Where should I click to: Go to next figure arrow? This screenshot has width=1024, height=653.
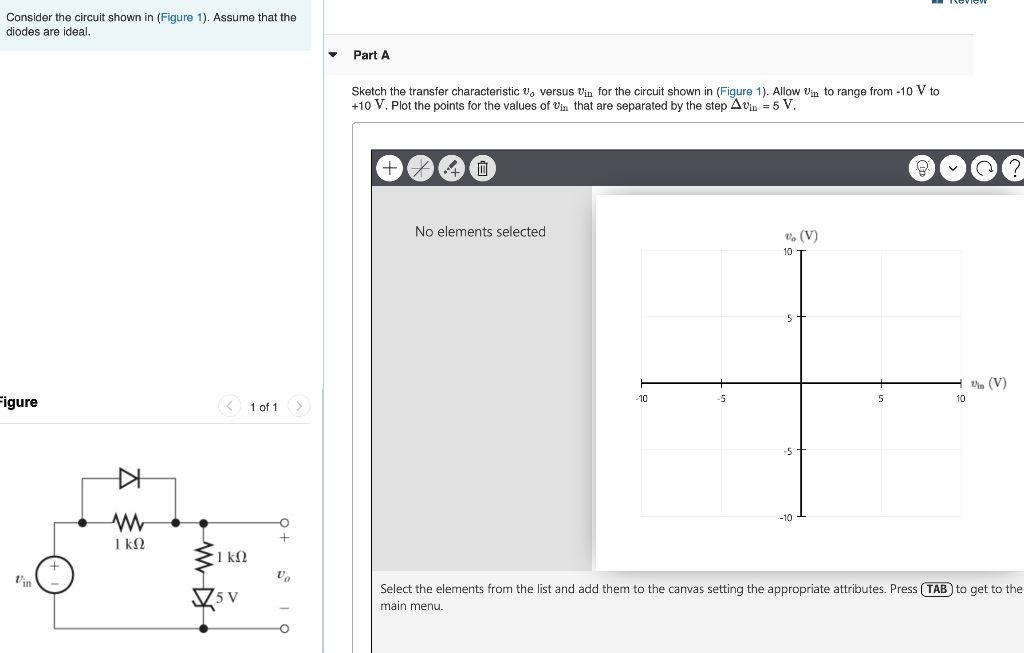coord(298,406)
